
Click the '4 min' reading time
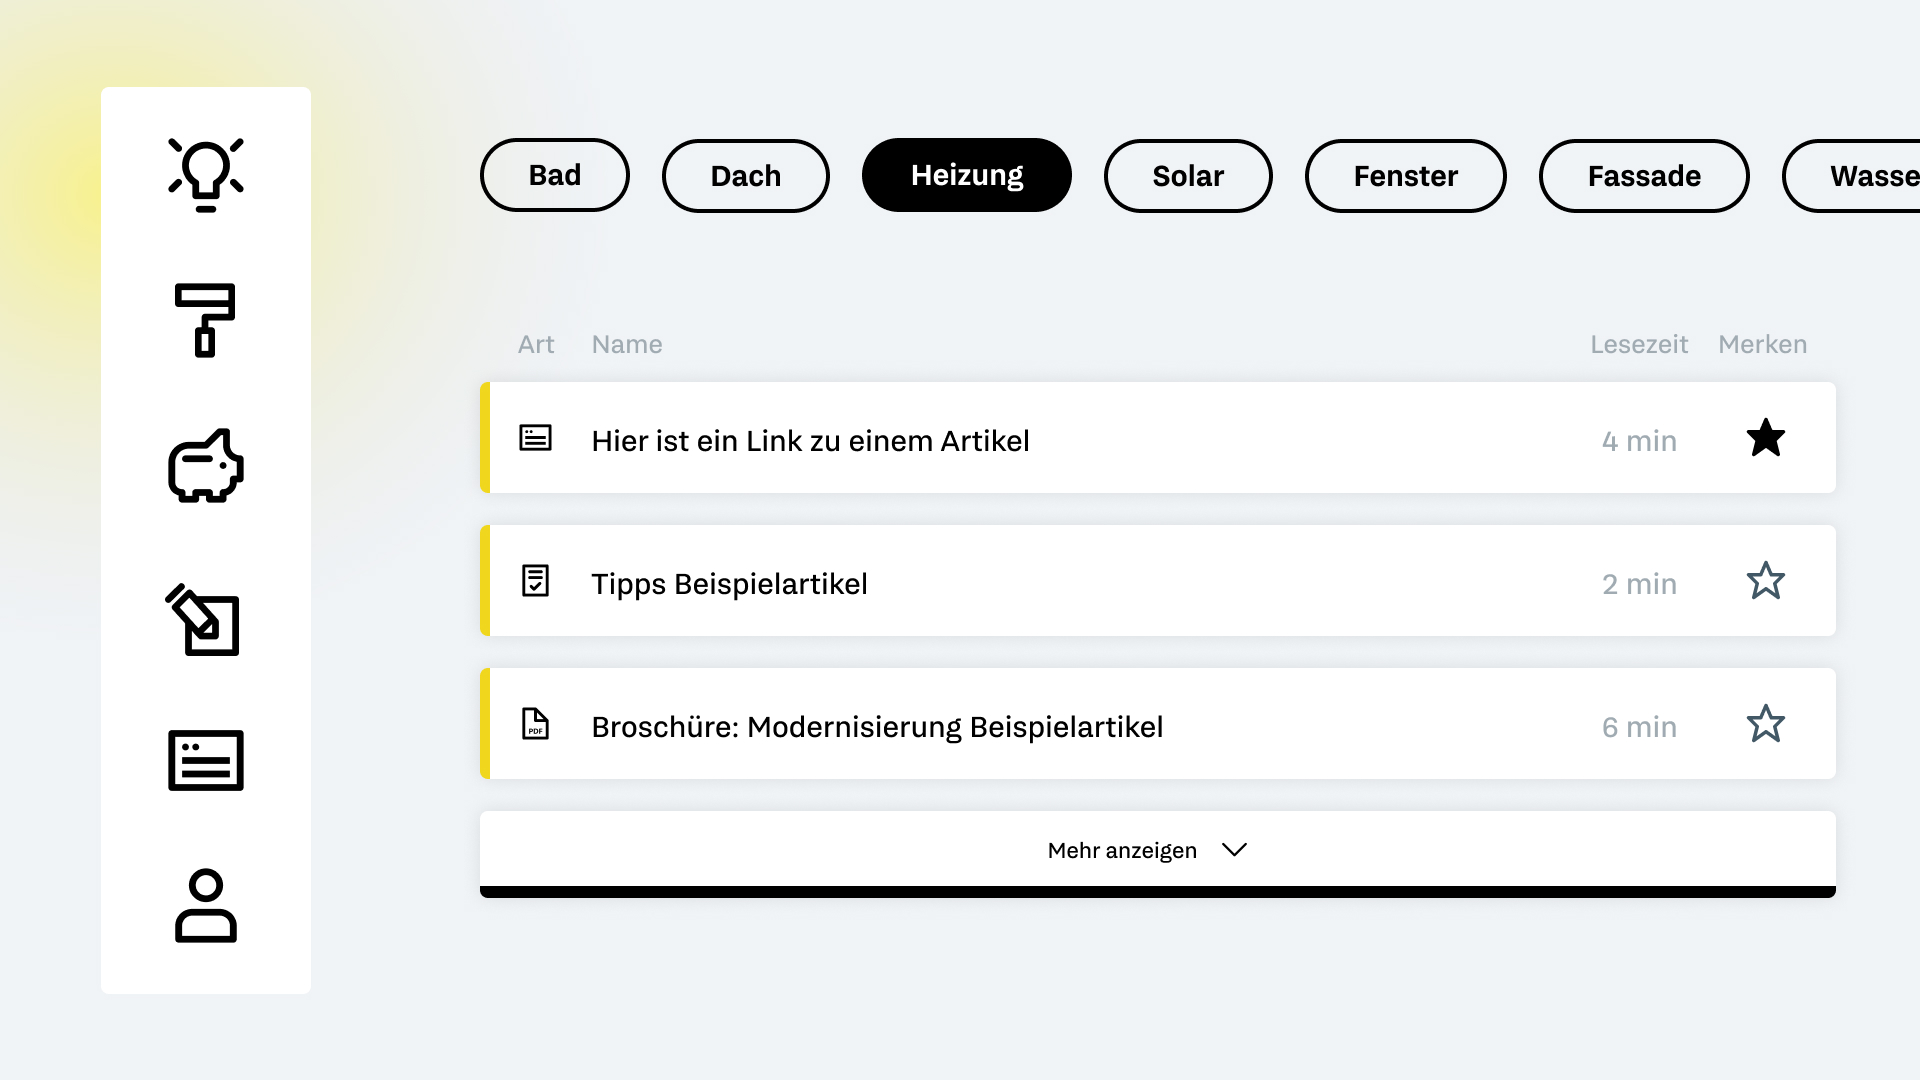click(1639, 441)
